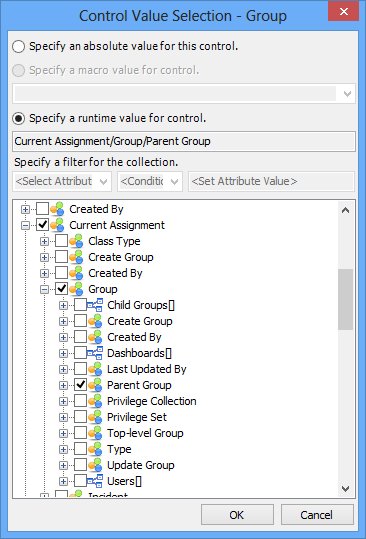Check the Top-level Group checkbox

point(80,433)
